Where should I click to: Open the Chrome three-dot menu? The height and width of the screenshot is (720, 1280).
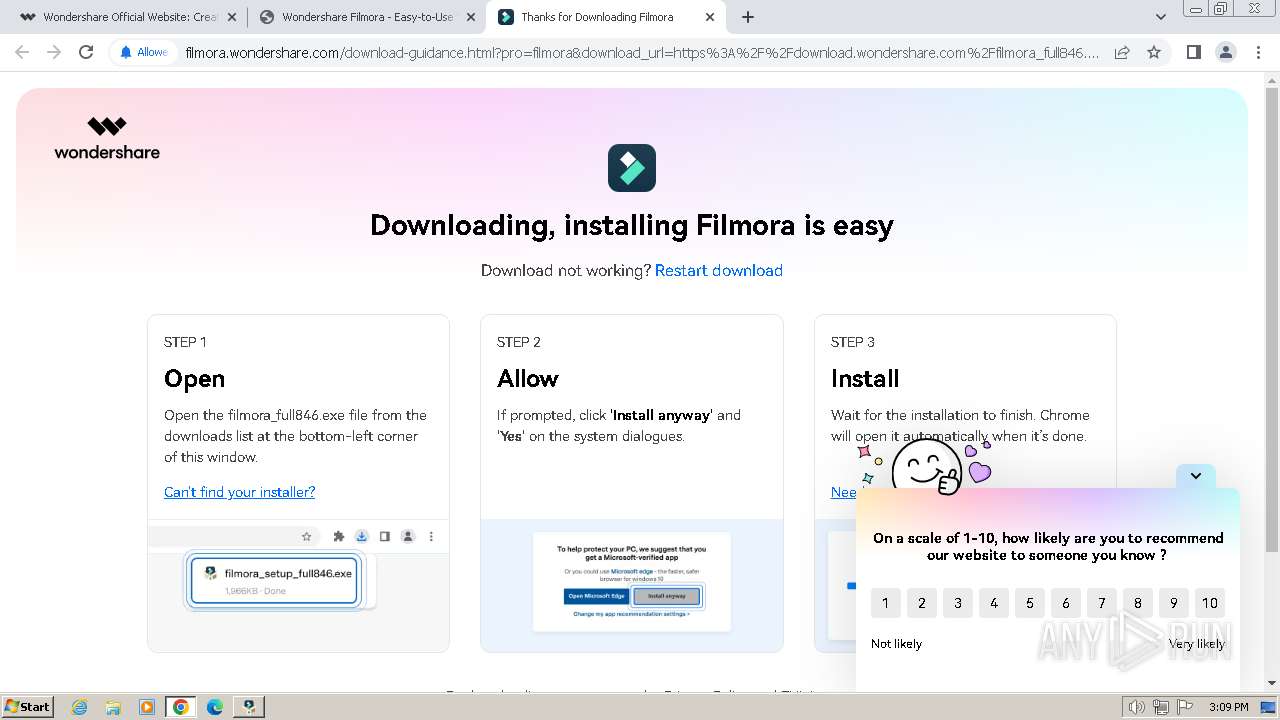point(1258,52)
